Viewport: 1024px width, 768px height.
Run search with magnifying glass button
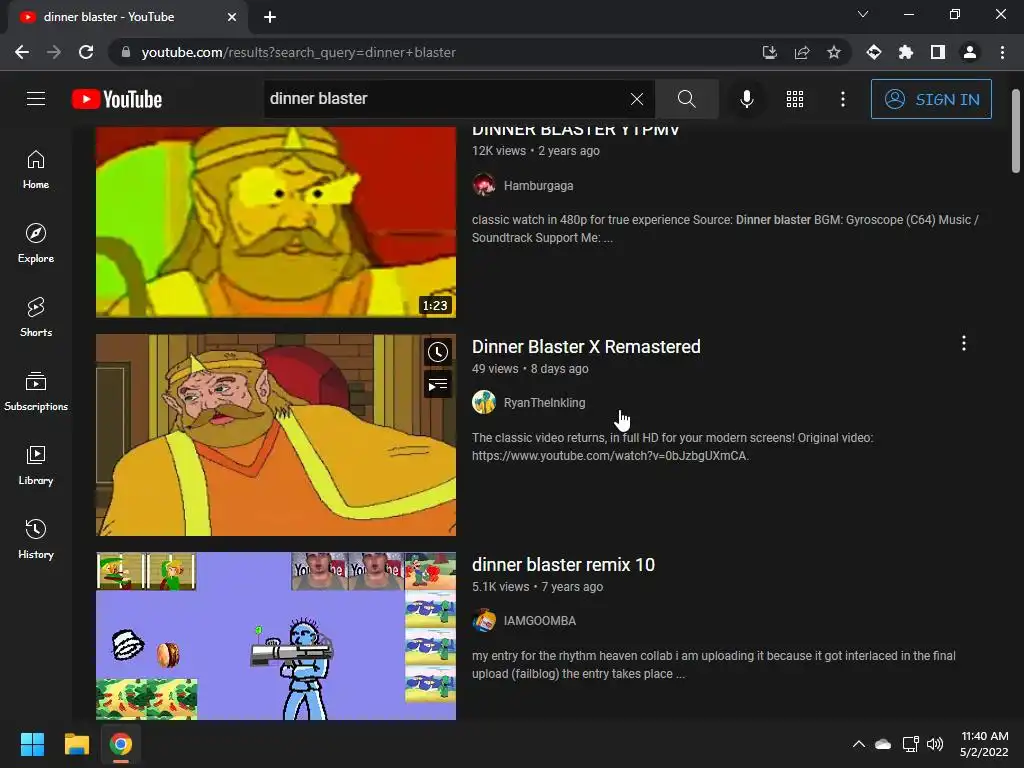coord(686,99)
